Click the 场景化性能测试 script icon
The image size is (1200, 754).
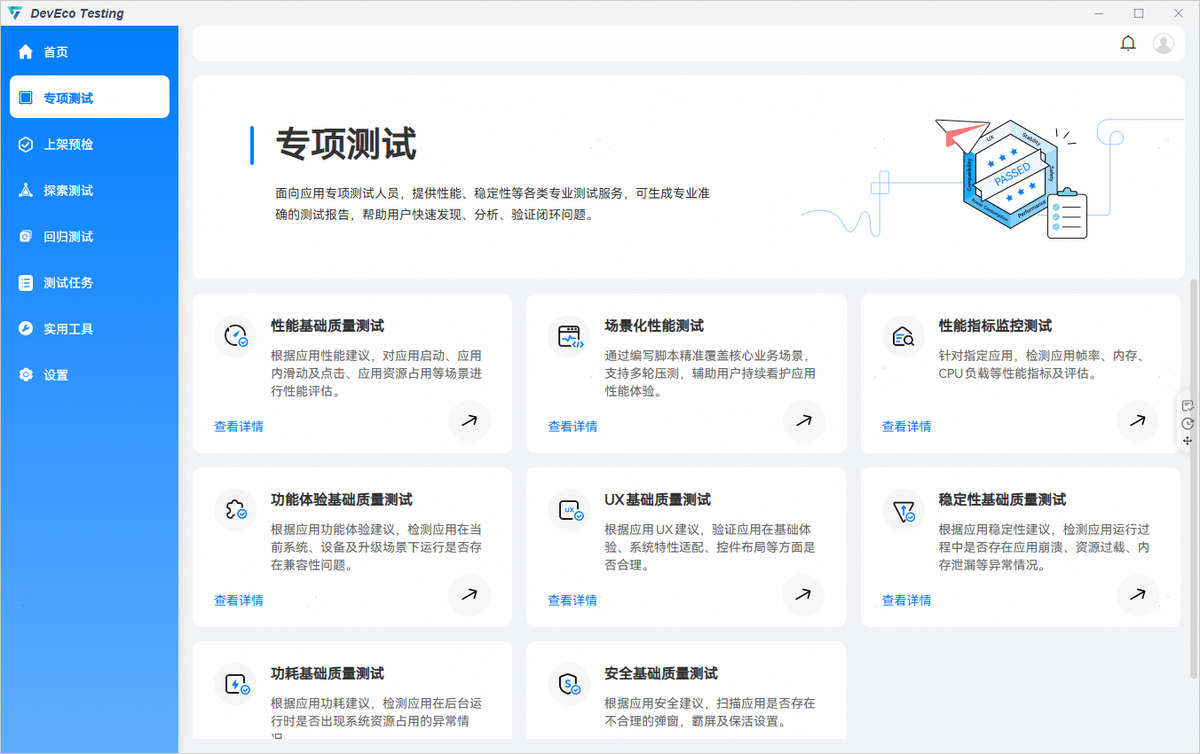click(570, 337)
